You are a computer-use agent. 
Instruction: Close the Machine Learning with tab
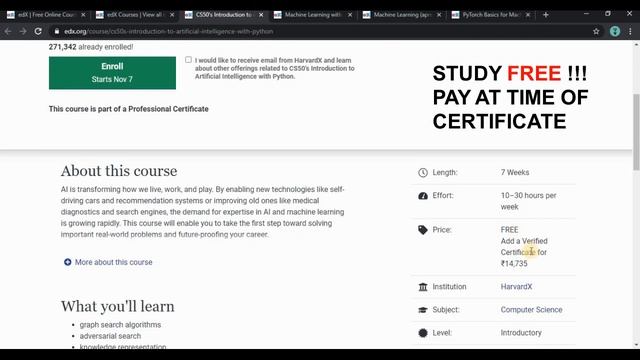click(350, 15)
